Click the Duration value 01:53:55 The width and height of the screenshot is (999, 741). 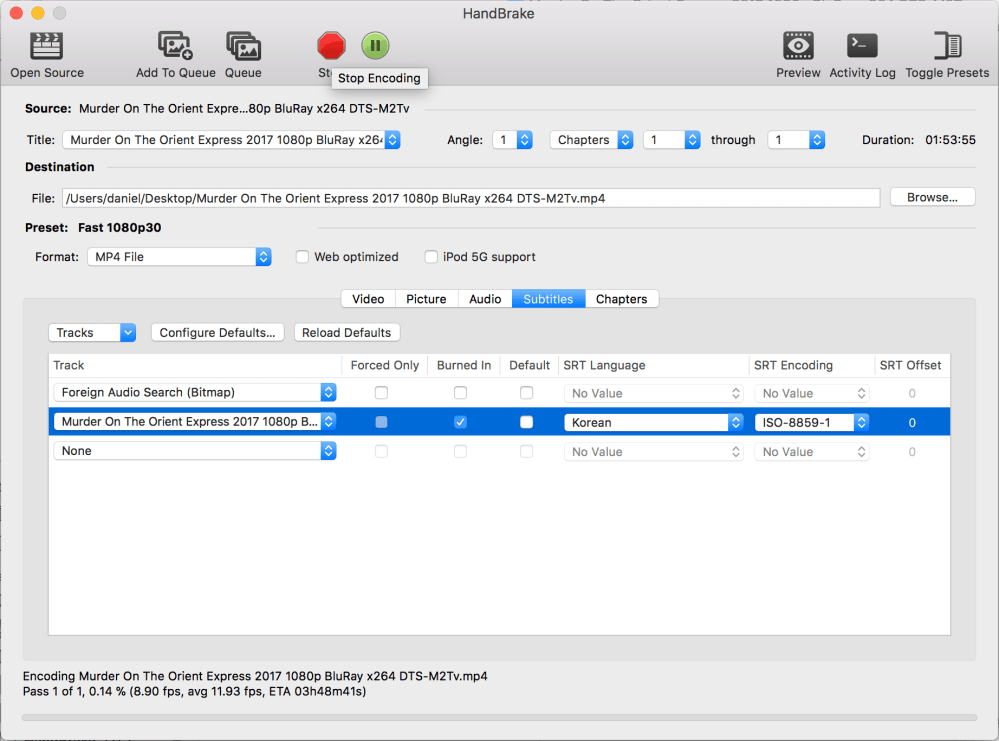click(x=950, y=140)
